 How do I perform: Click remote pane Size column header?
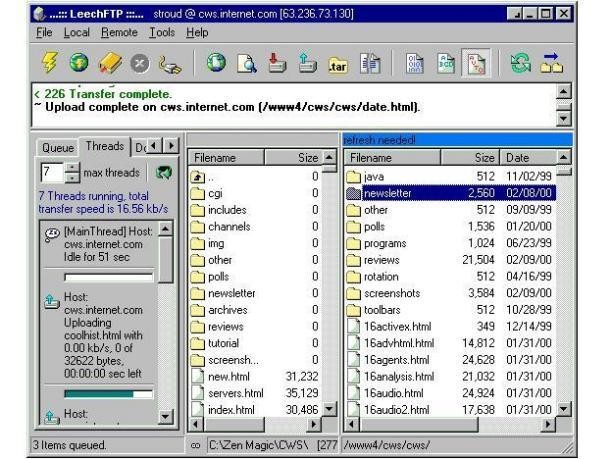click(470, 158)
